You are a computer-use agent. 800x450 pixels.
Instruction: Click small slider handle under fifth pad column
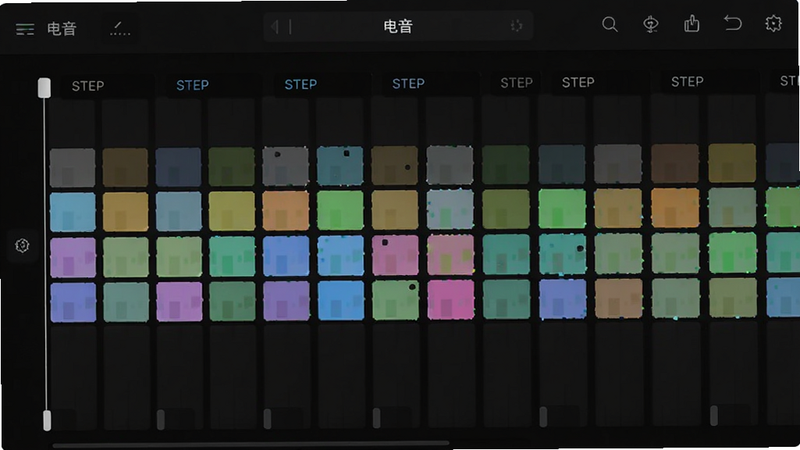[x=267, y=418]
